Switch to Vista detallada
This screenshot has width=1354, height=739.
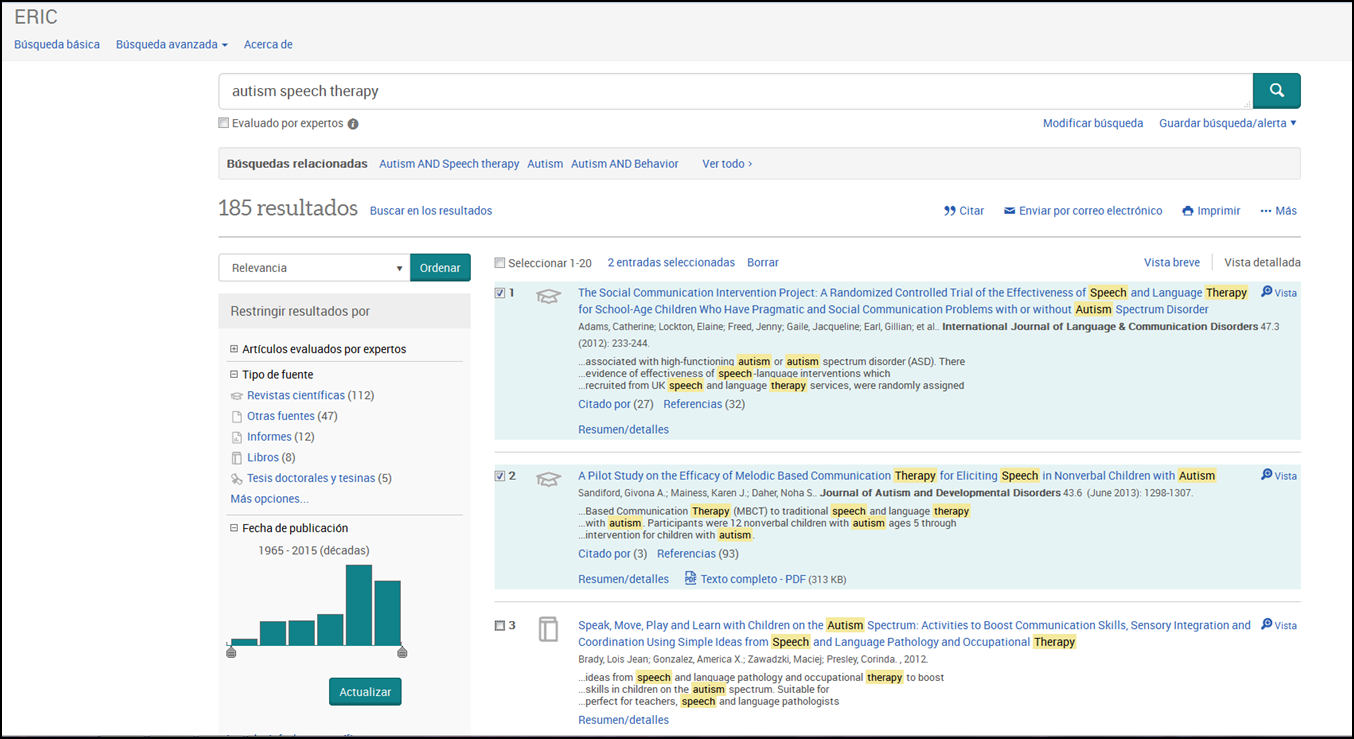[x=1262, y=262]
